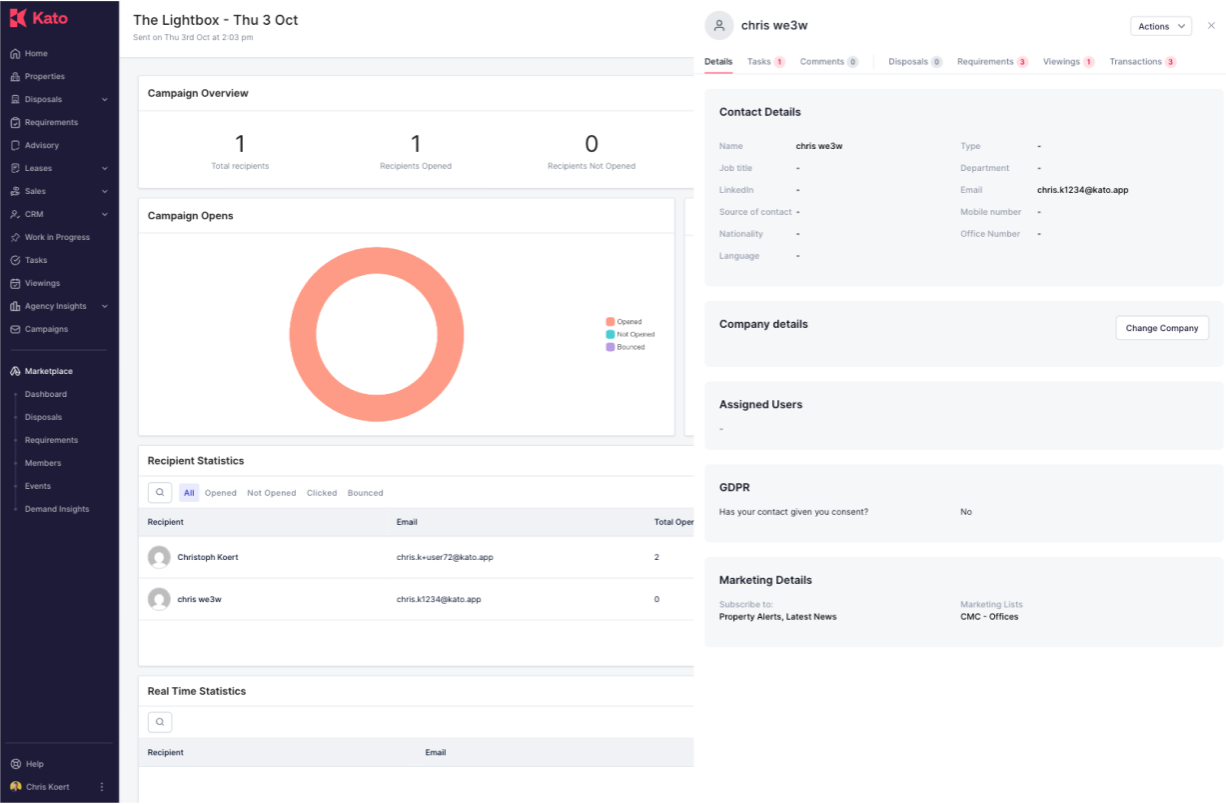Open the three-dot menu beside Chris Koert

[102, 787]
